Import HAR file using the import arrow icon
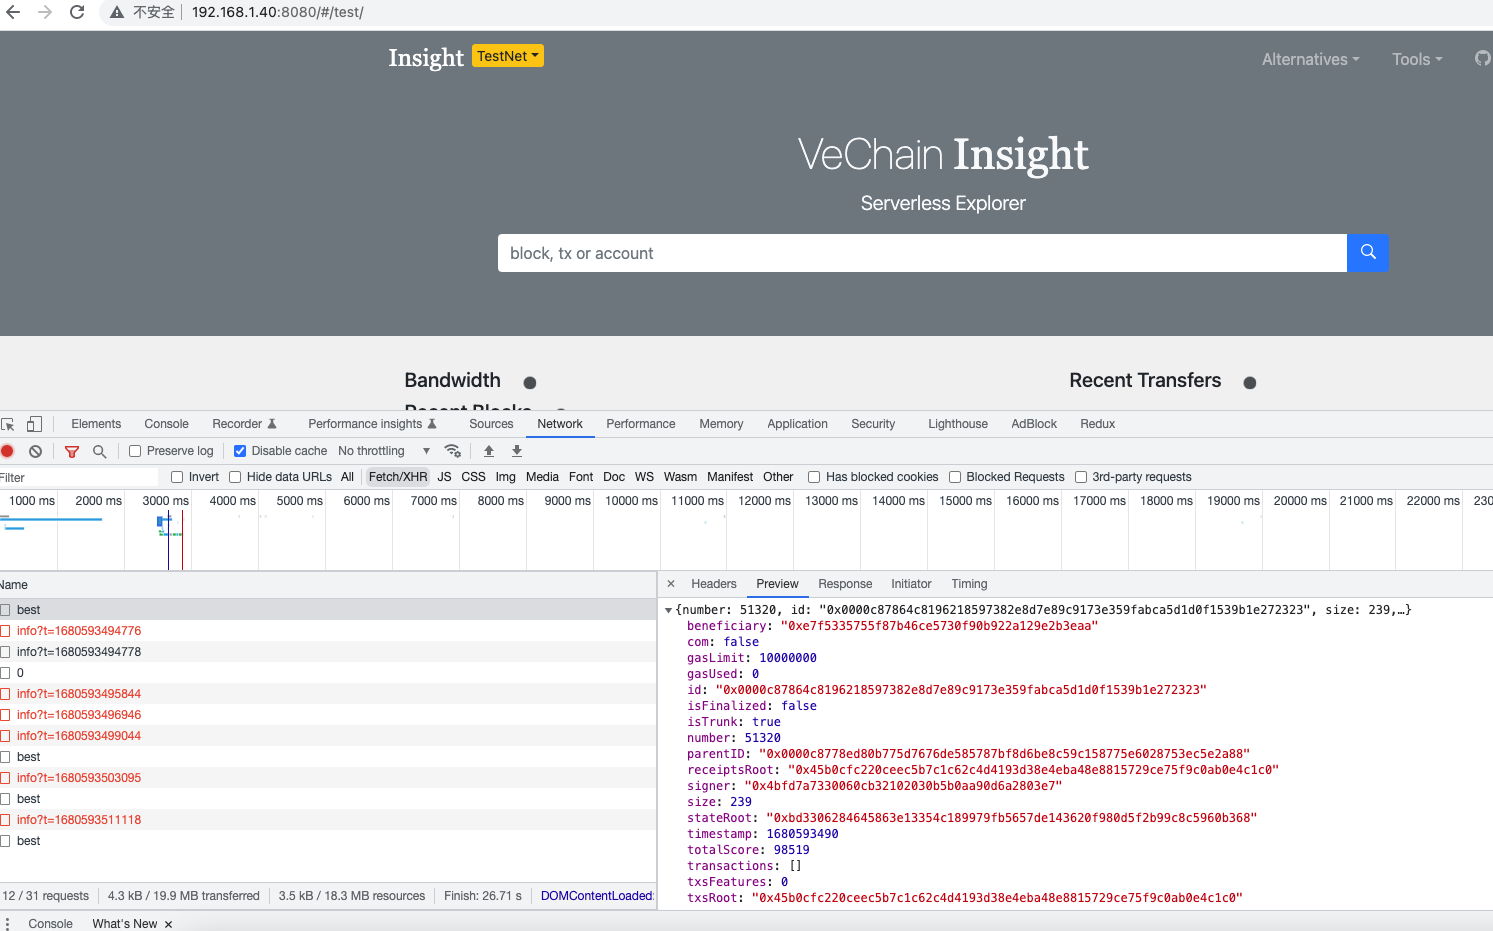Screen dimensions: 1493x931 [x=488, y=451]
